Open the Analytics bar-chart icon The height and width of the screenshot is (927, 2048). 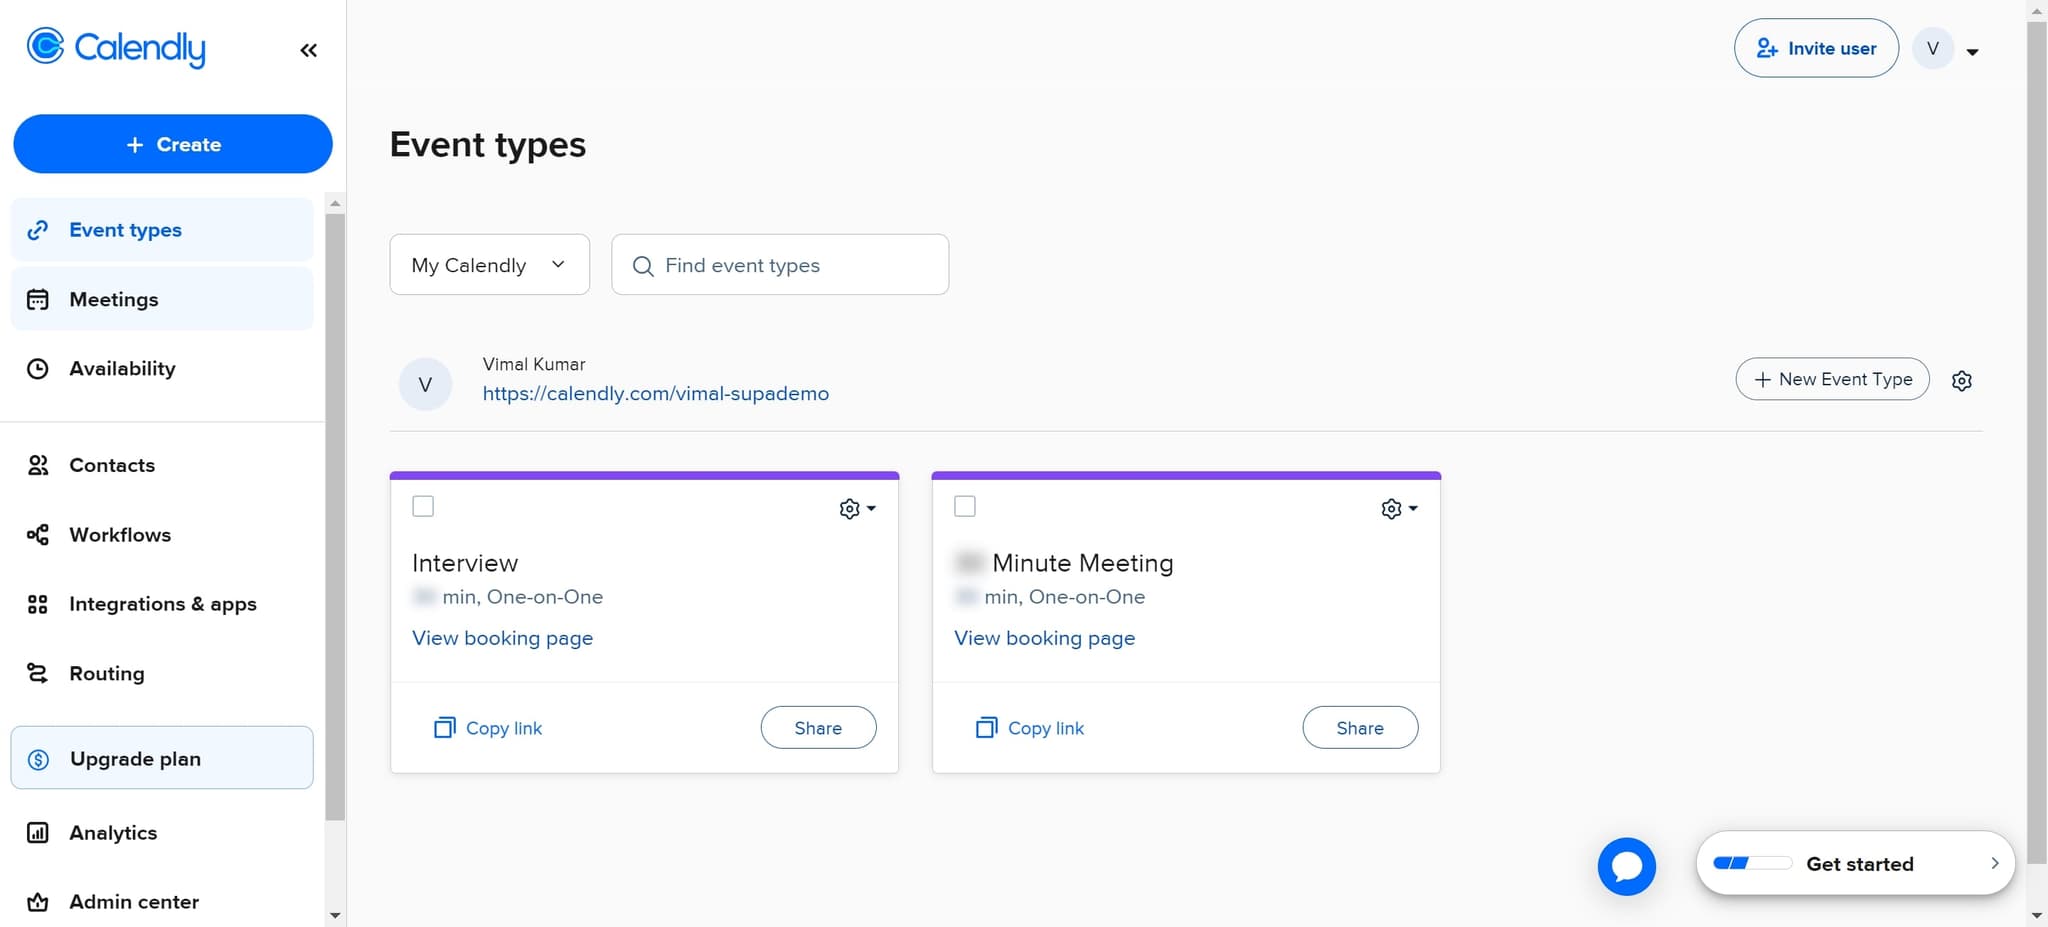point(37,832)
